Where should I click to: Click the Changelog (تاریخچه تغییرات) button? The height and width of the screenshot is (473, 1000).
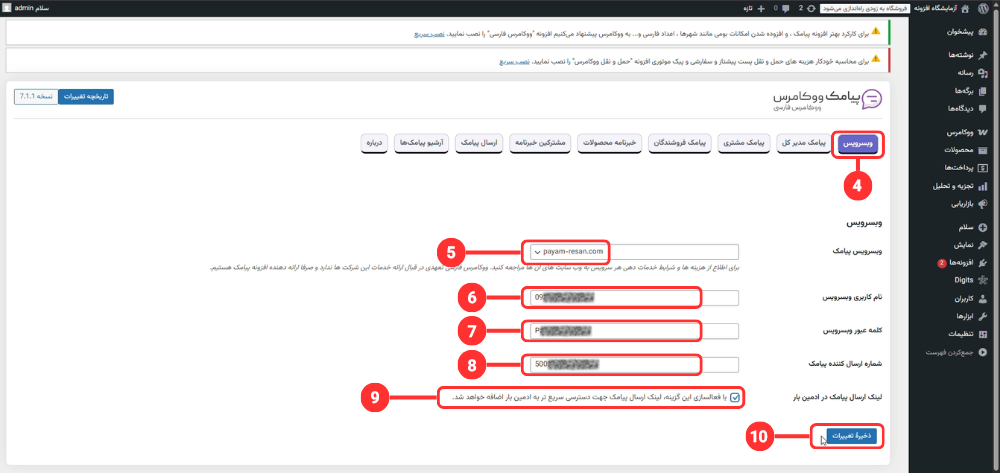pos(86,97)
